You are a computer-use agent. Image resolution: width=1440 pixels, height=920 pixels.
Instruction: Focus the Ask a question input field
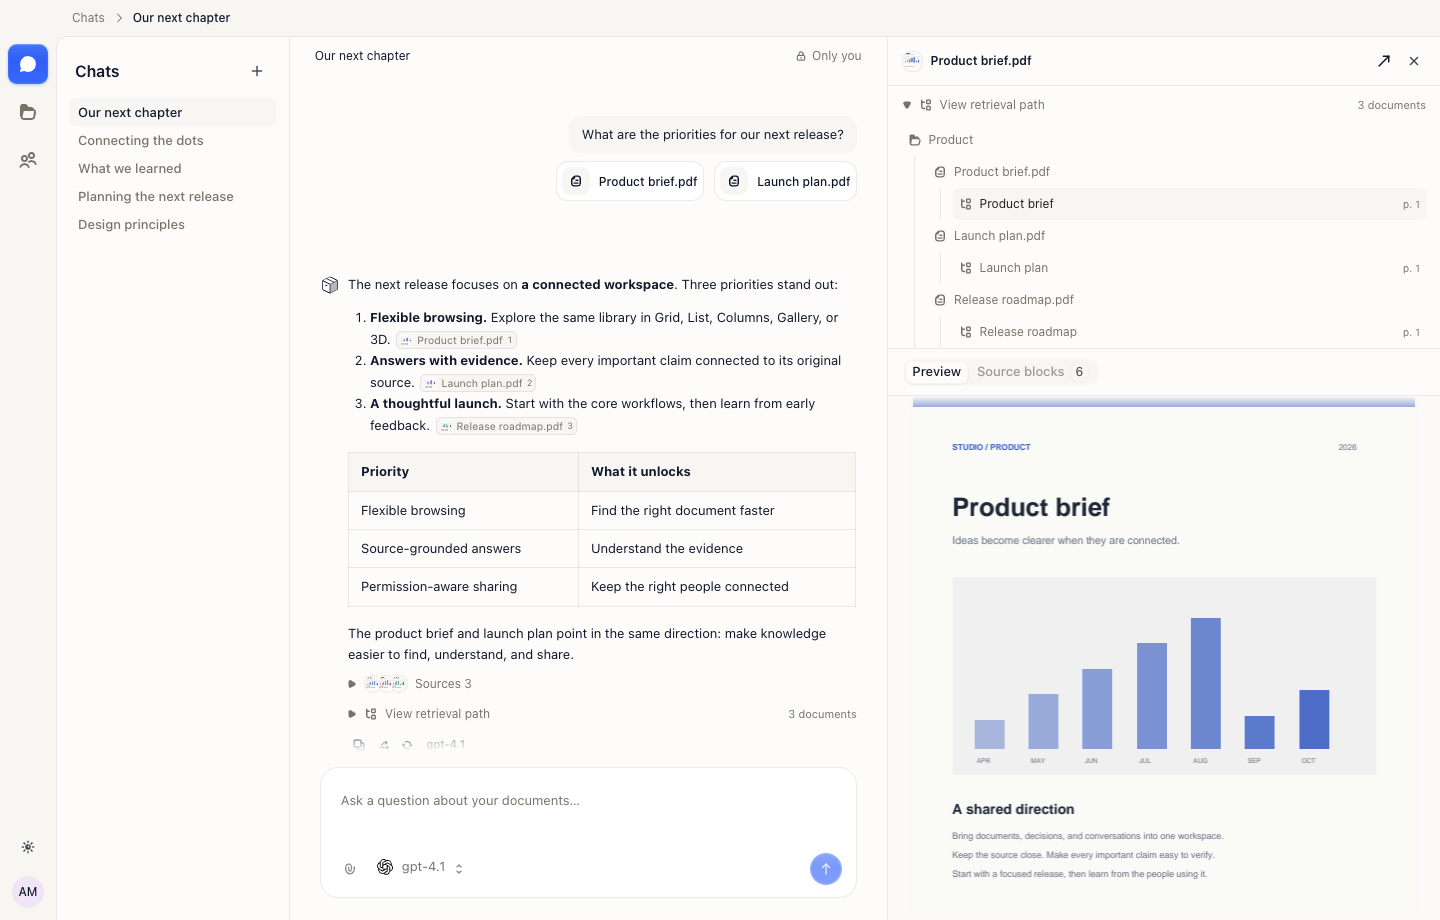(x=588, y=801)
